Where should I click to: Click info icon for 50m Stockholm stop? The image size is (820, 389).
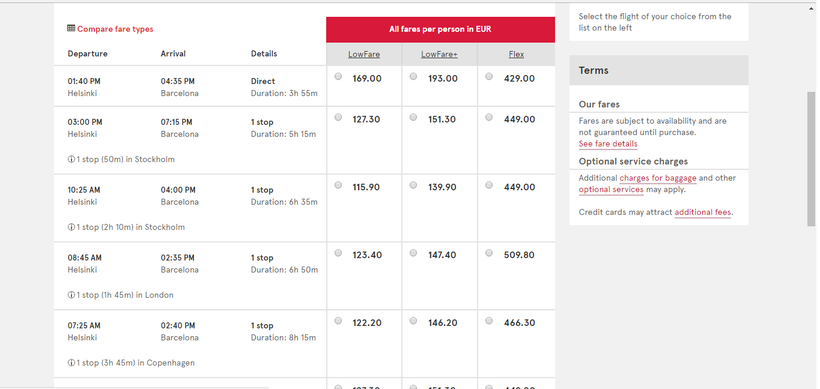coord(71,159)
